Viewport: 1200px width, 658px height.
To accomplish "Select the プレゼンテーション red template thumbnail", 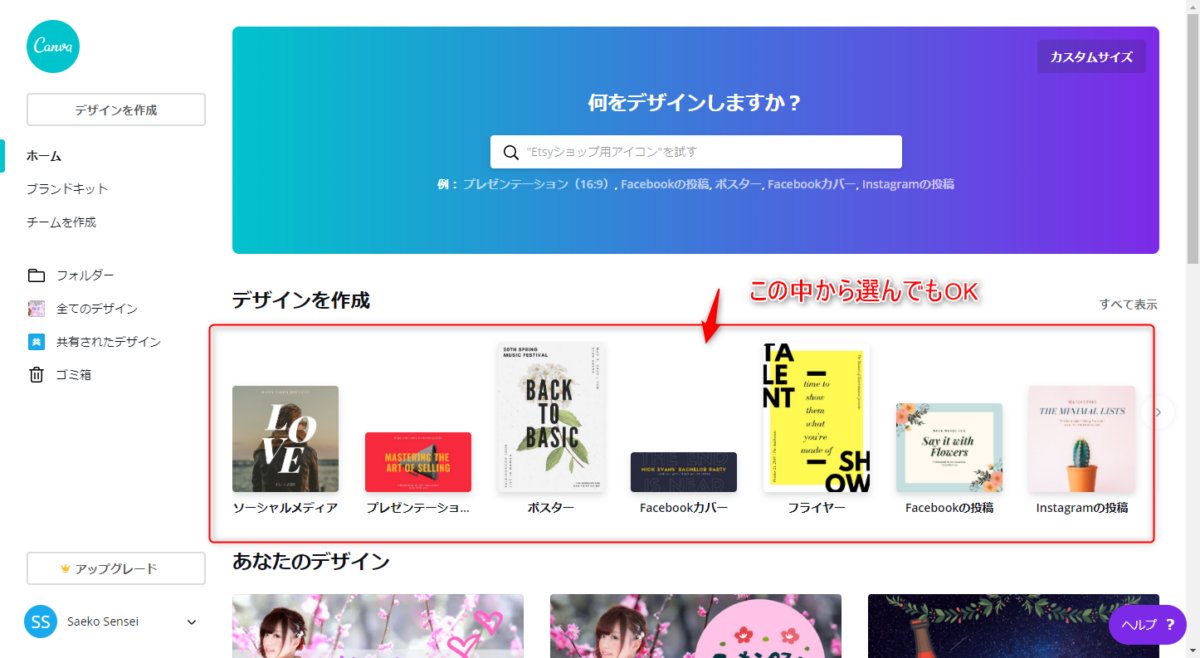I will 418,462.
